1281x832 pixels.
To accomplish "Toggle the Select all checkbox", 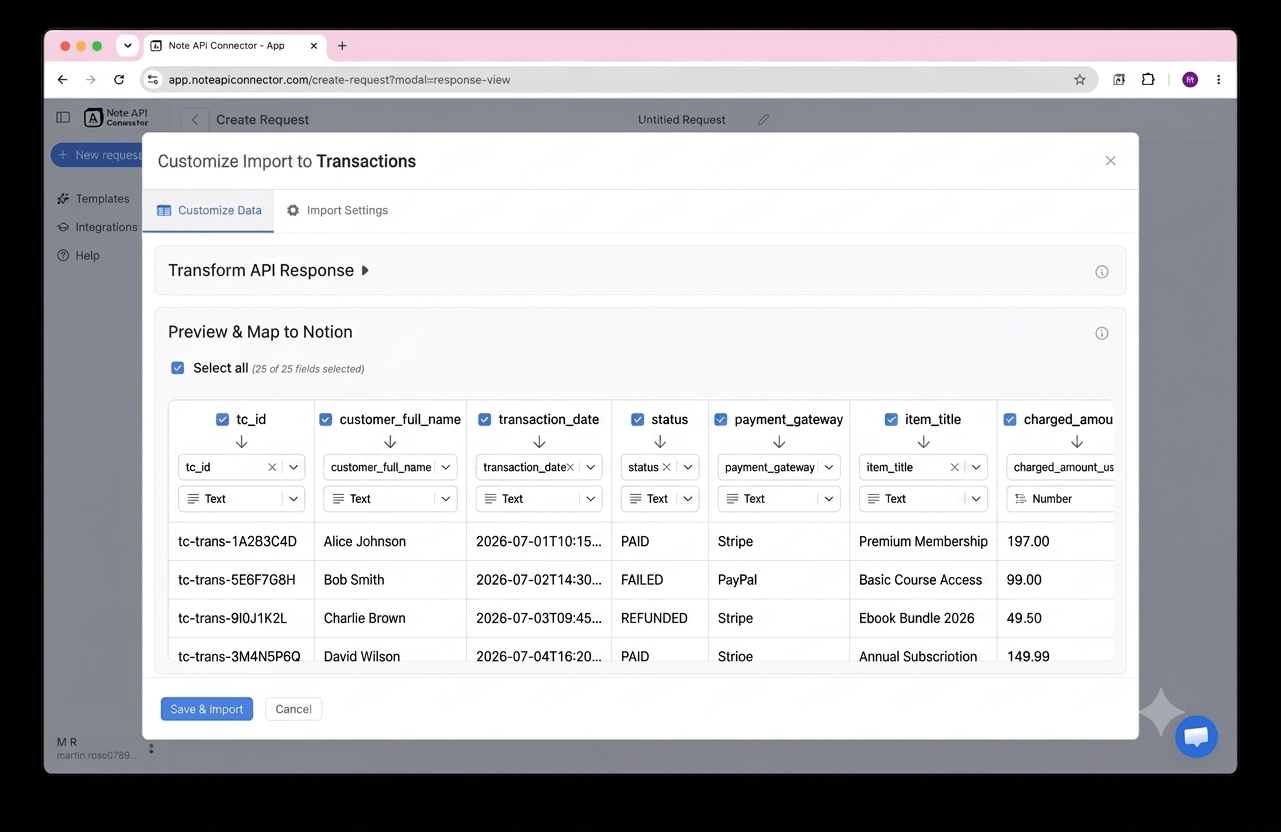I will pyautogui.click(x=178, y=368).
